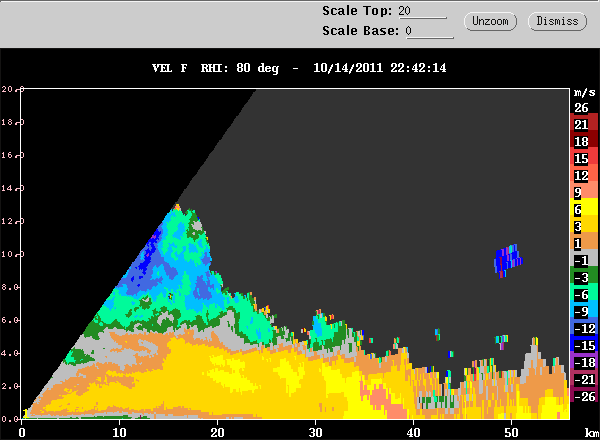Screen dimensions: 600x440
Task: Click the 10 km range axis label
Action: 119,433
